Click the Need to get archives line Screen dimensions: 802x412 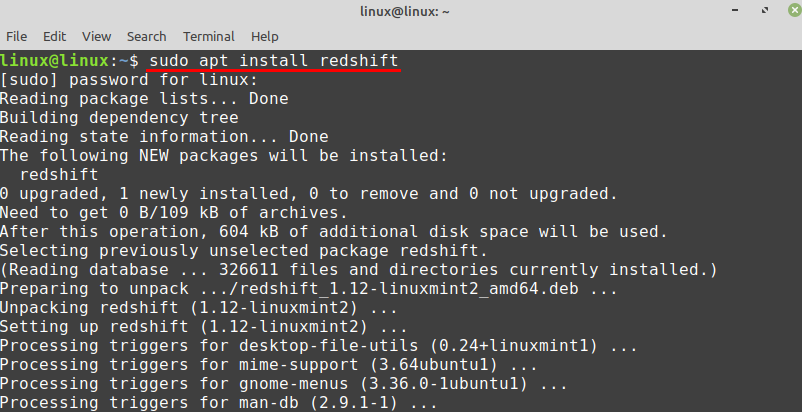[174, 213]
